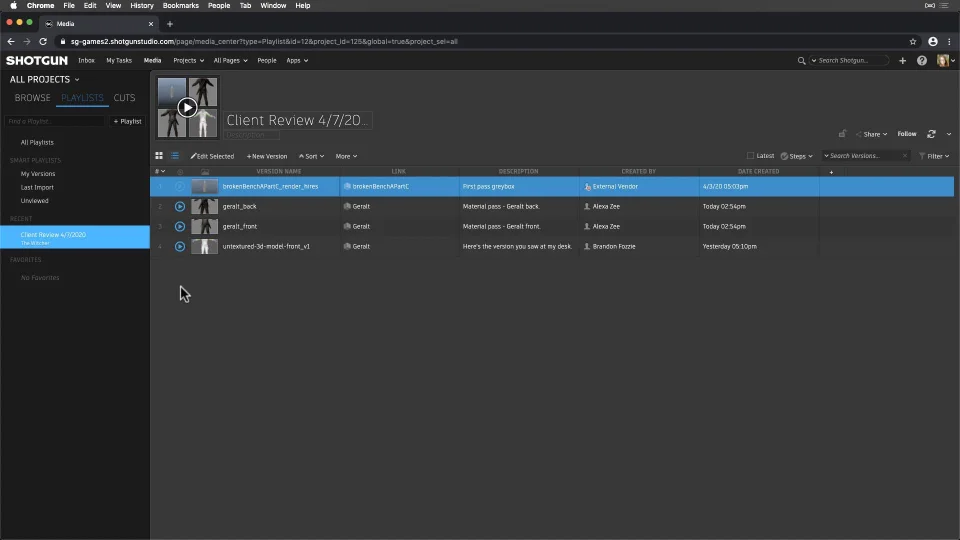The width and height of the screenshot is (960, 540).
Task: Click the lock icon beside Share
Action: tap(842, 134)
